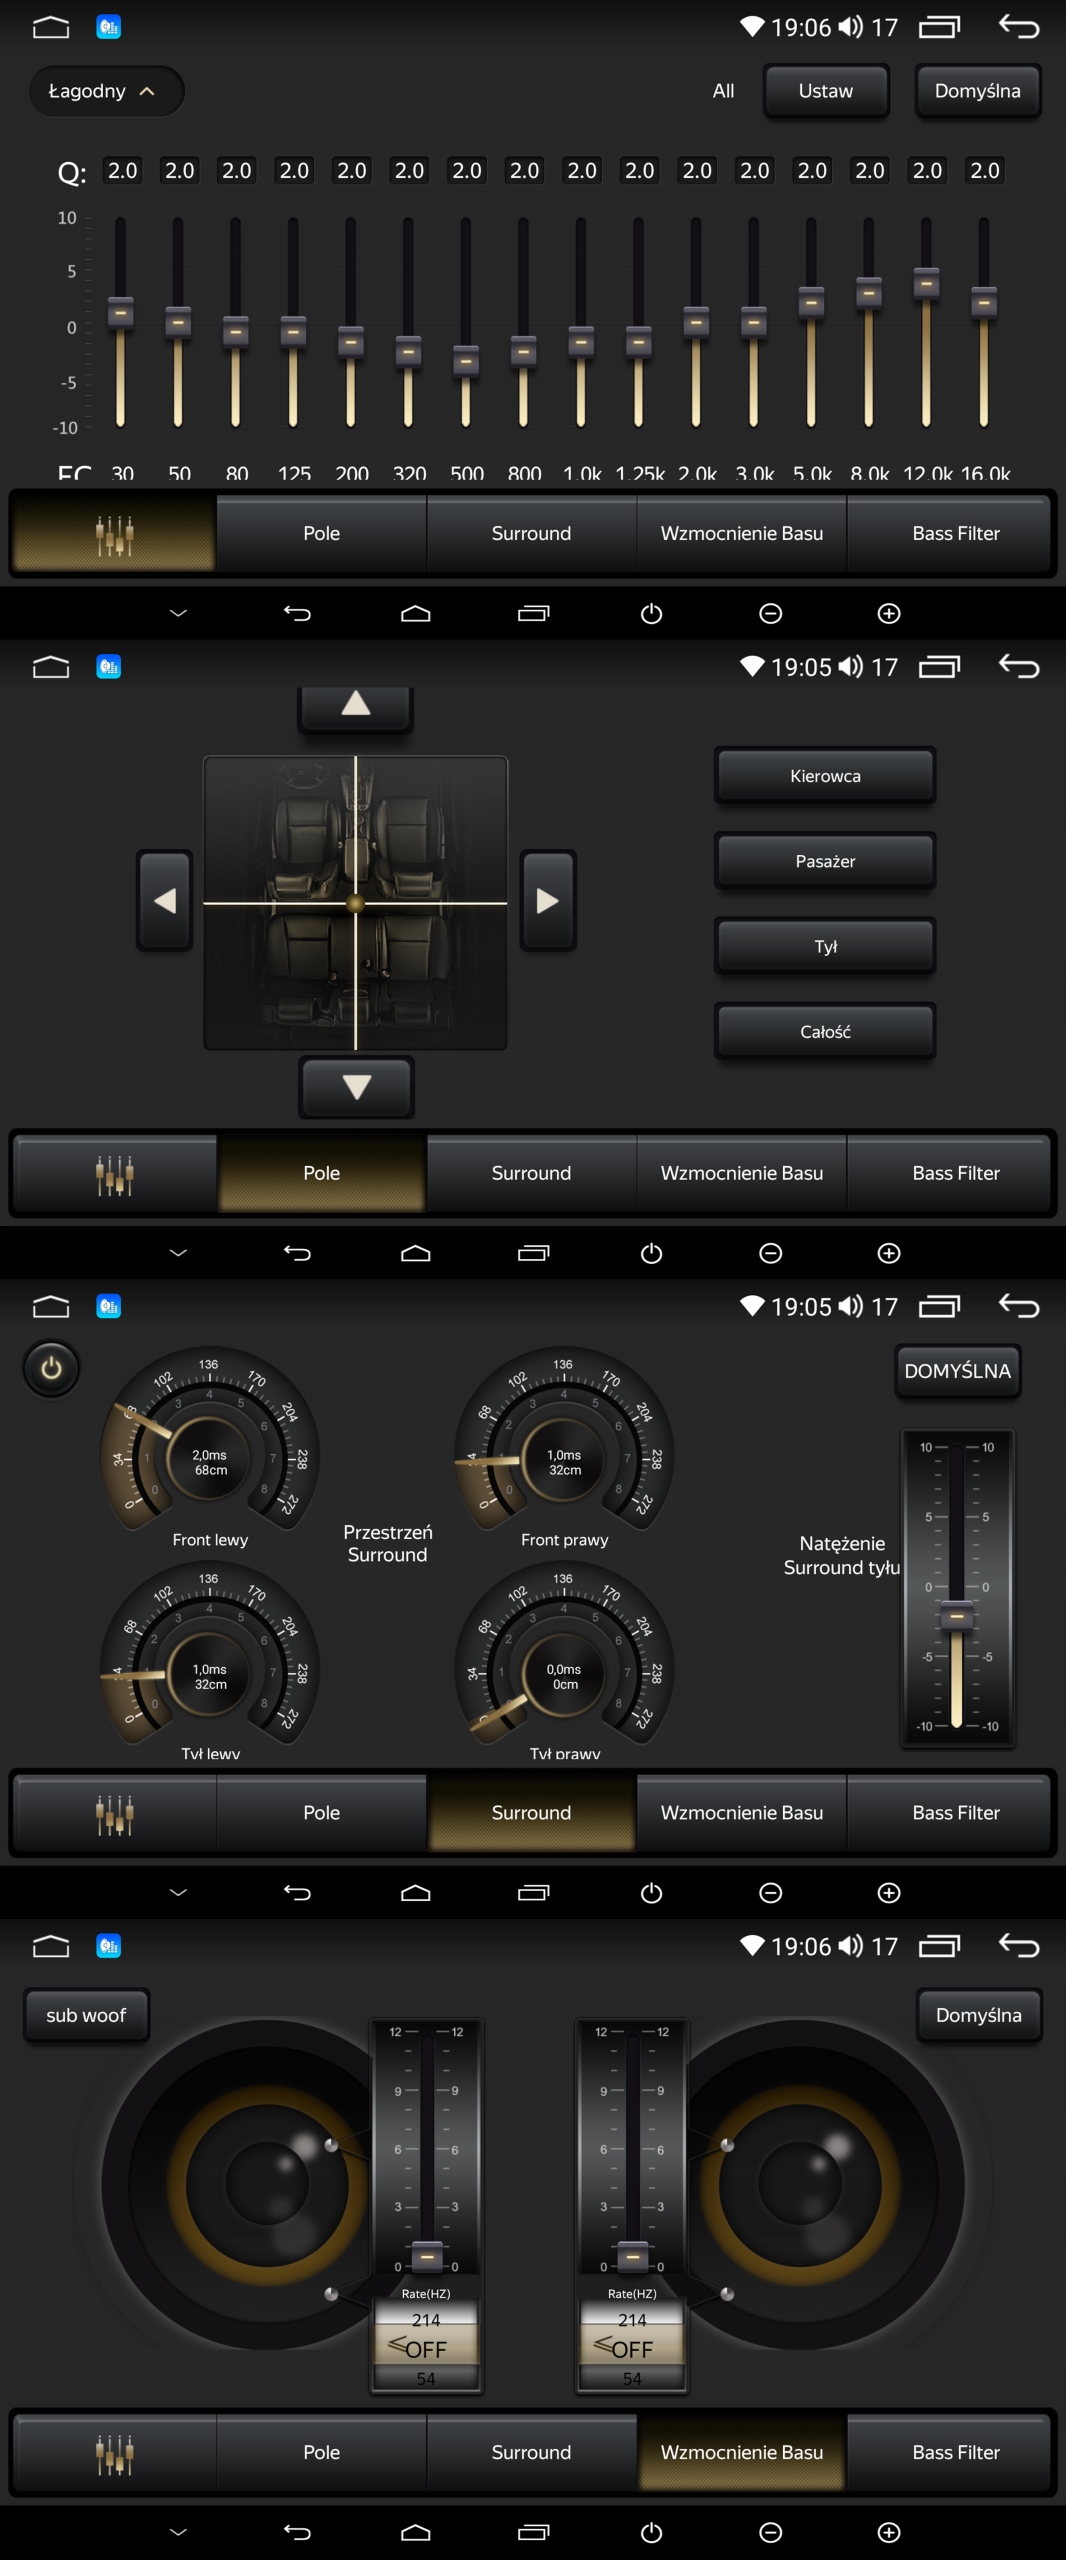Click the left arrow beside the car seat view

[165, 901]
